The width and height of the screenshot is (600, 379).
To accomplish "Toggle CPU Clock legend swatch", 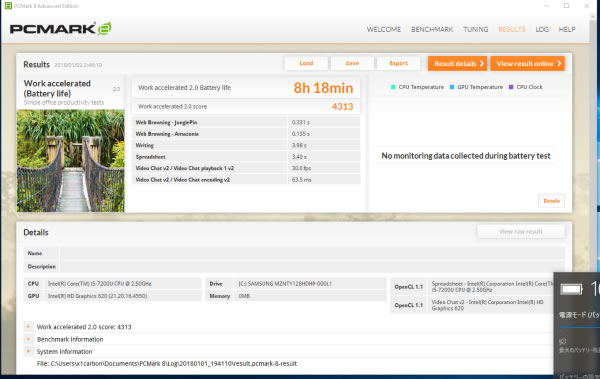I will (510, 87).
